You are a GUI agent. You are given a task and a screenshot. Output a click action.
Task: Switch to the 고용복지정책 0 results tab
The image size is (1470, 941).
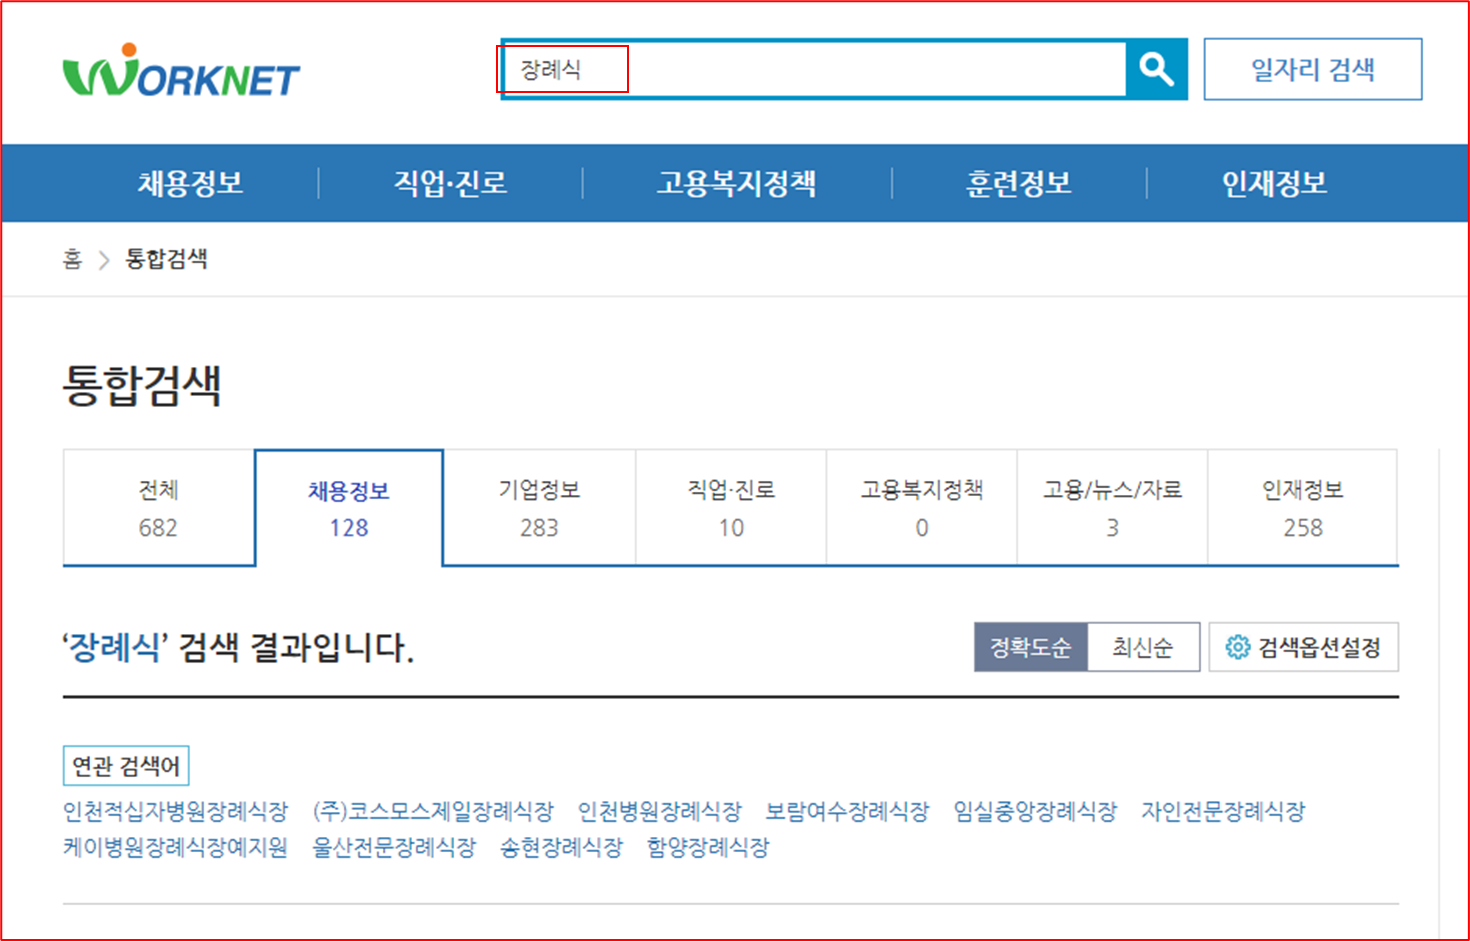click(922, 508)
